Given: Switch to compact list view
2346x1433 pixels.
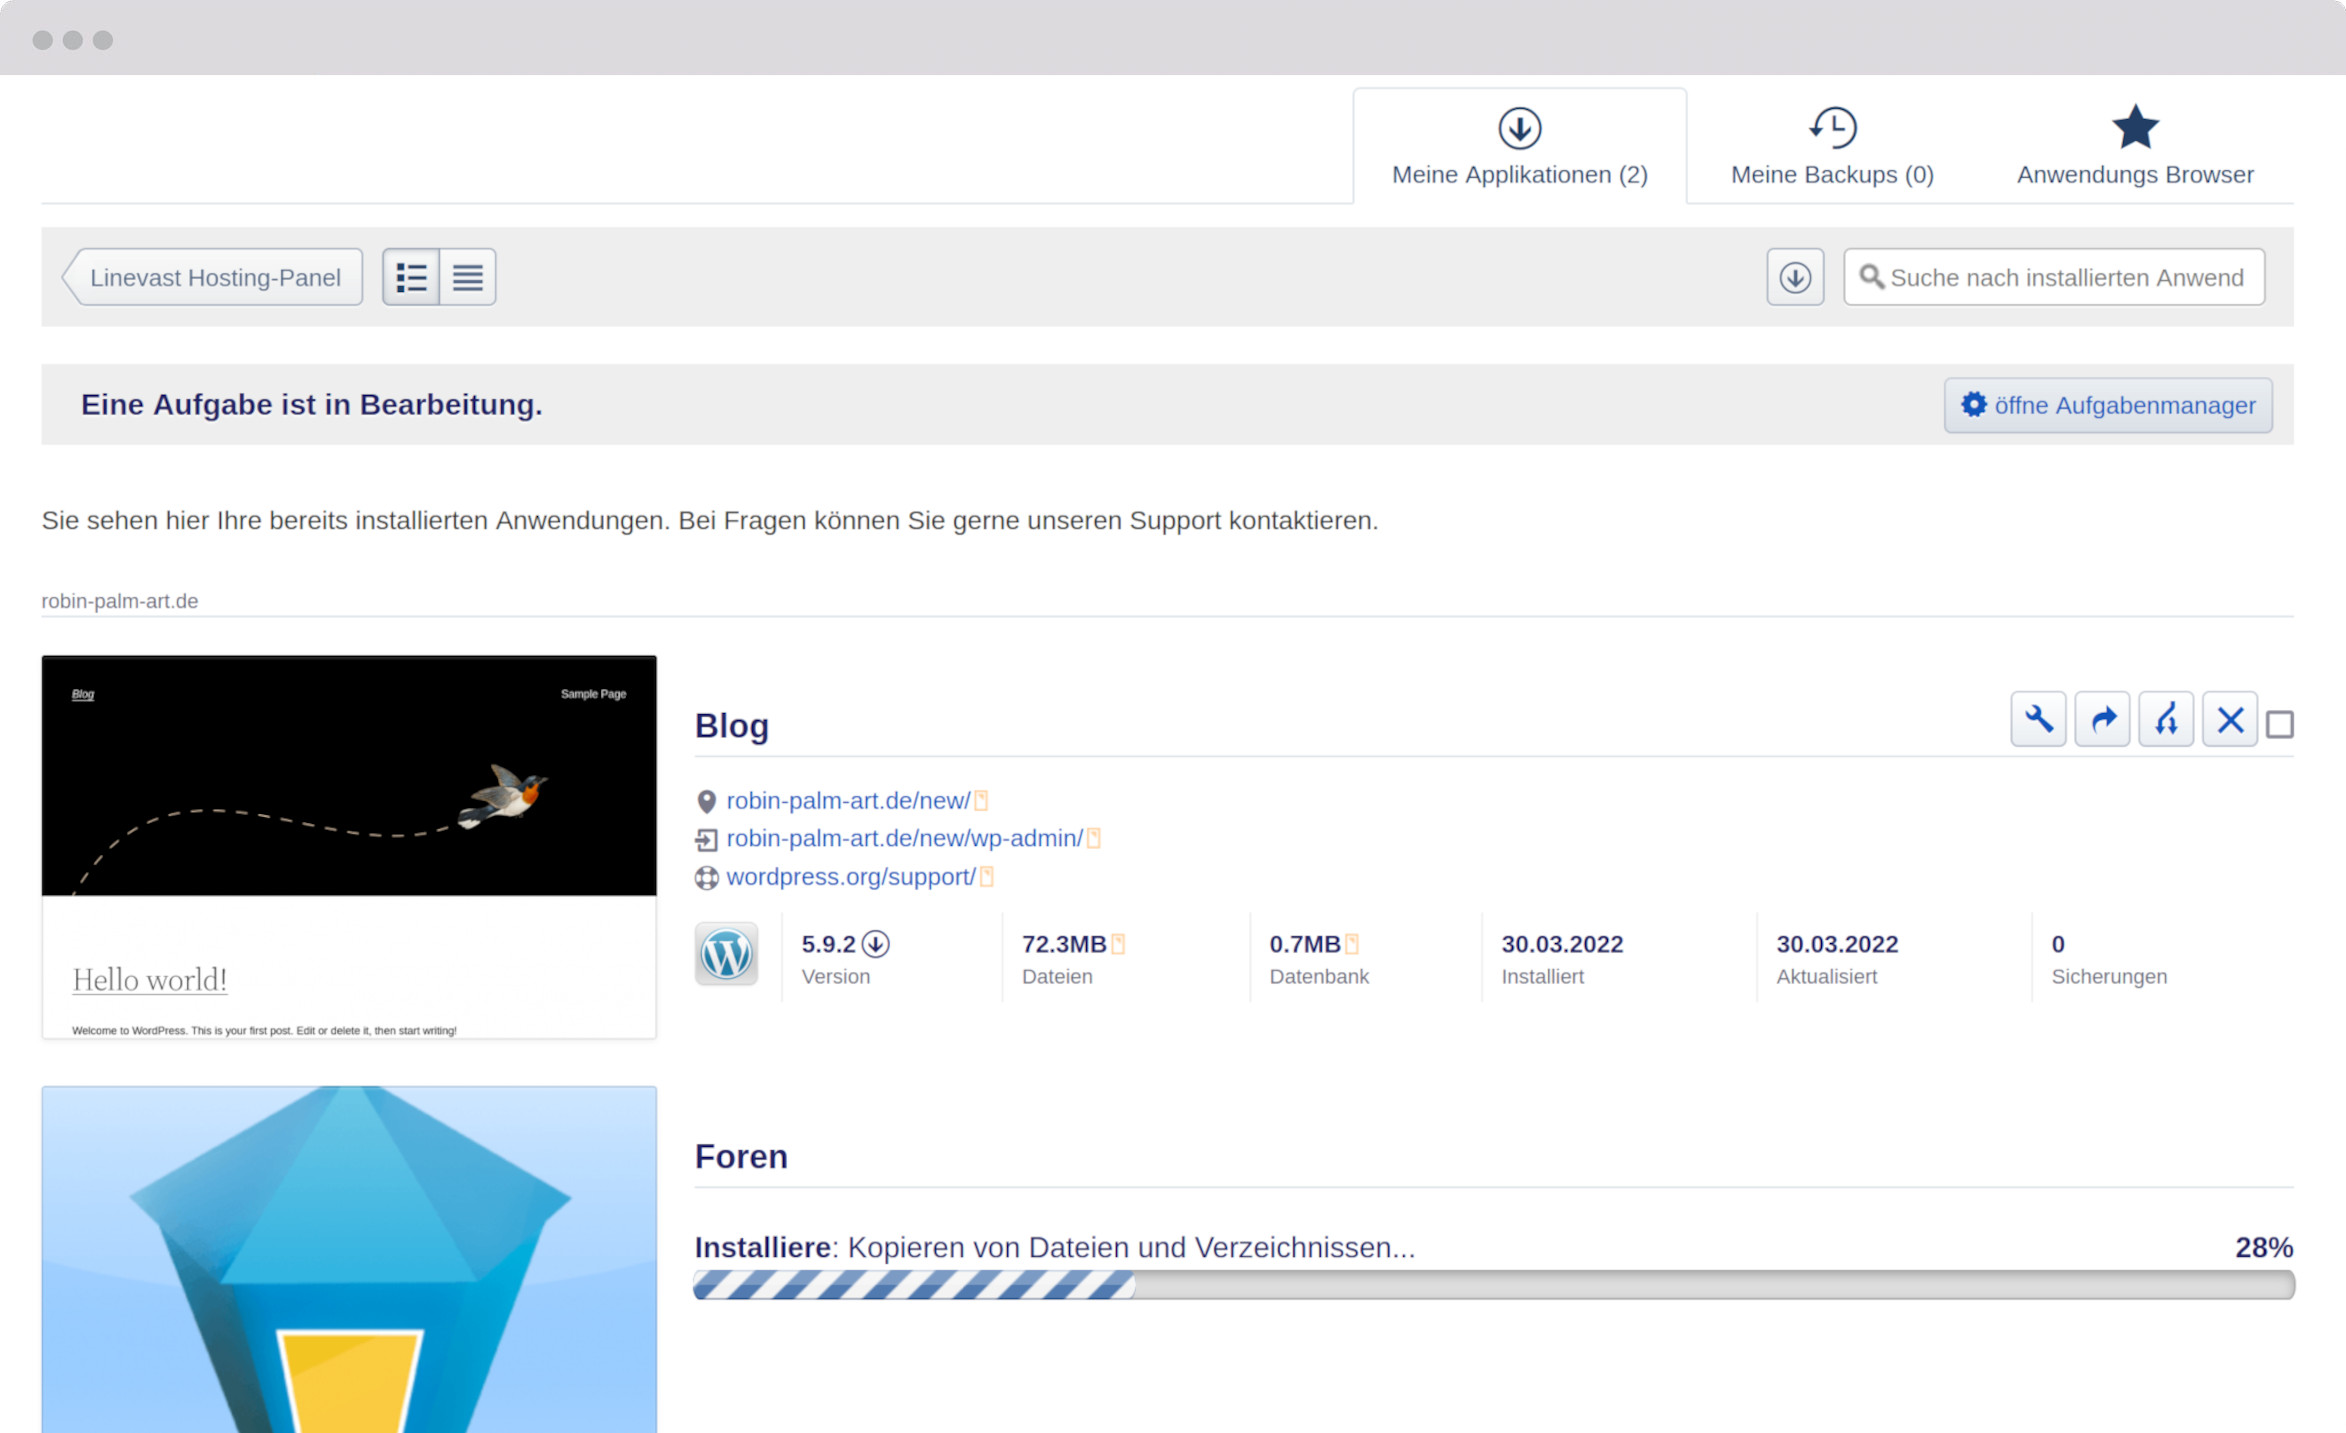Looking at the screenshot, I should [467, 277].
